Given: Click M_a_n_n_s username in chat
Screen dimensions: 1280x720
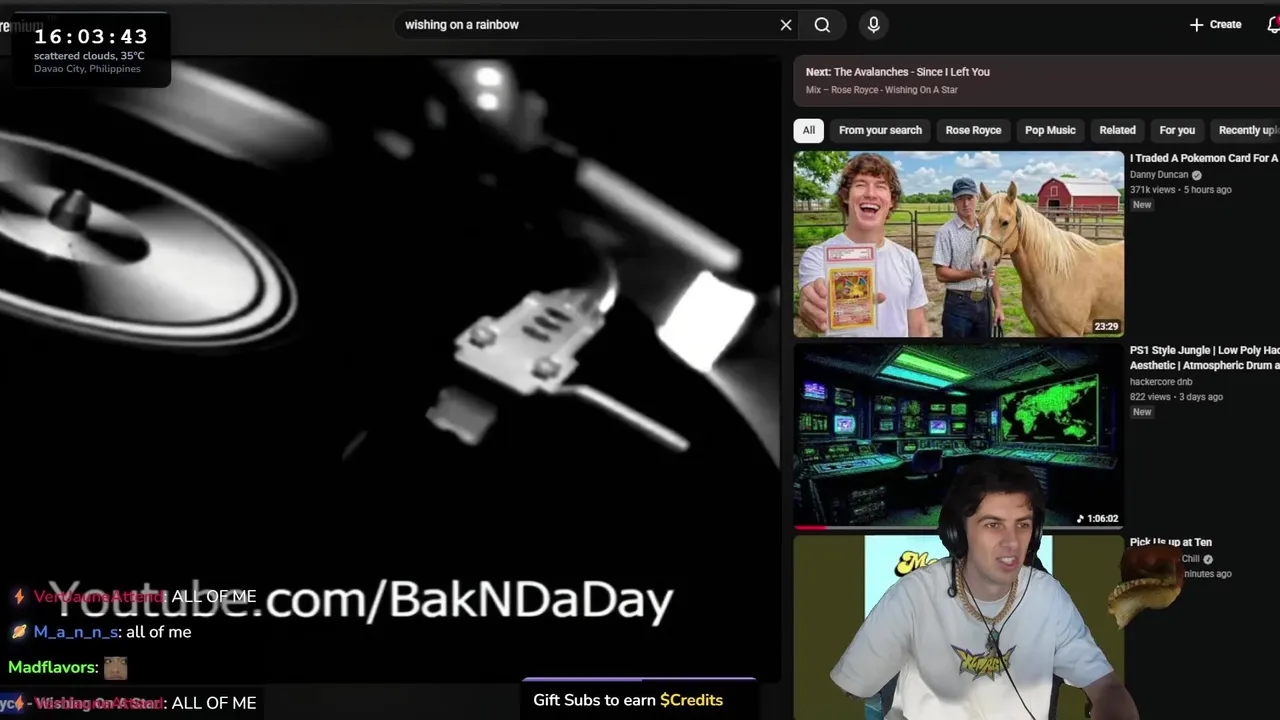Looking at the screenshot, I should (76, 632).
